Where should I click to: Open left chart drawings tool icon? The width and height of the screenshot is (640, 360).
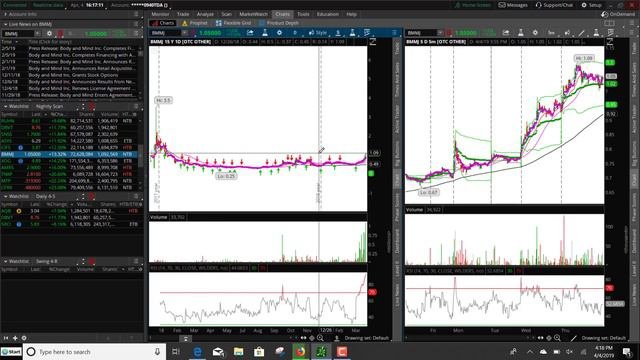pyautogui.click(x=338, y=33)
